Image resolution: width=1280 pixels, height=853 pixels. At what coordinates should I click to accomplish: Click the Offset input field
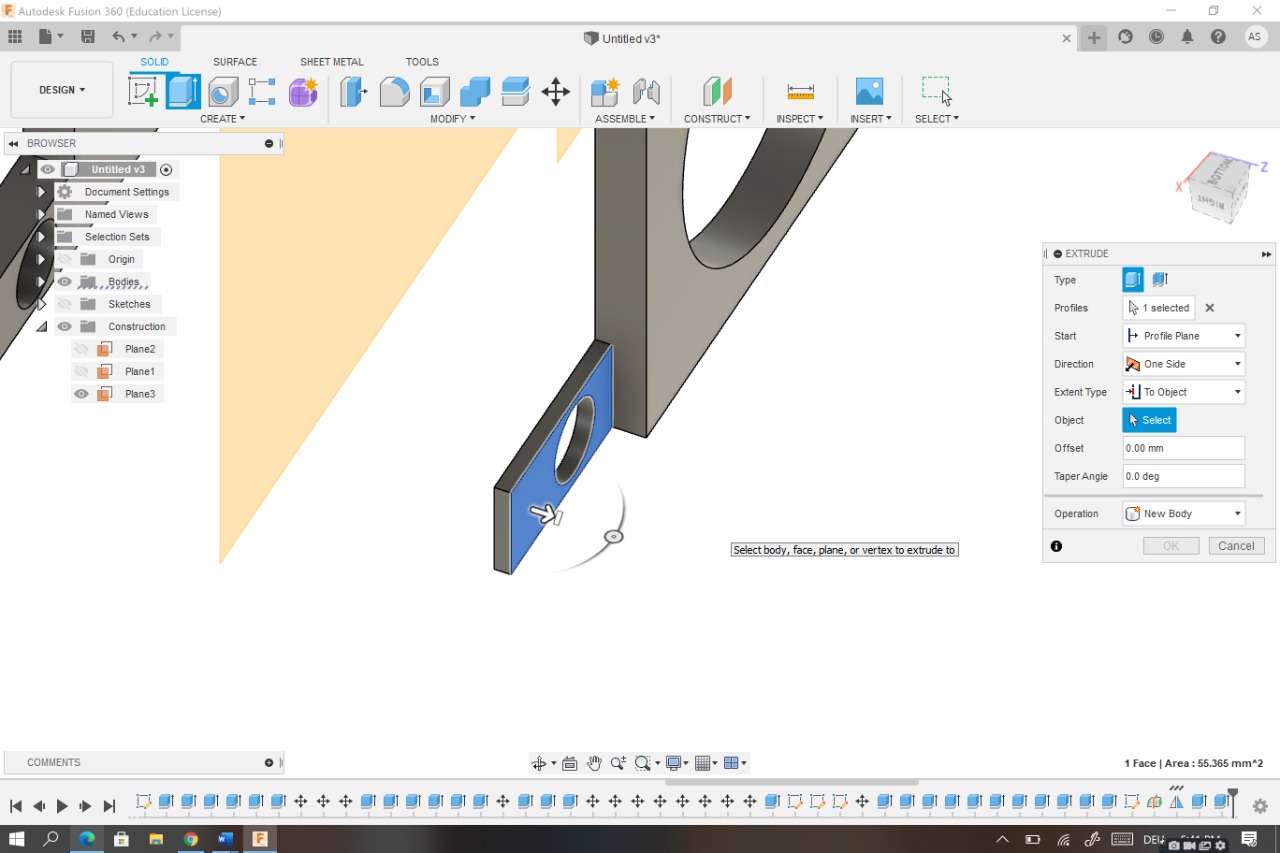1184,448
